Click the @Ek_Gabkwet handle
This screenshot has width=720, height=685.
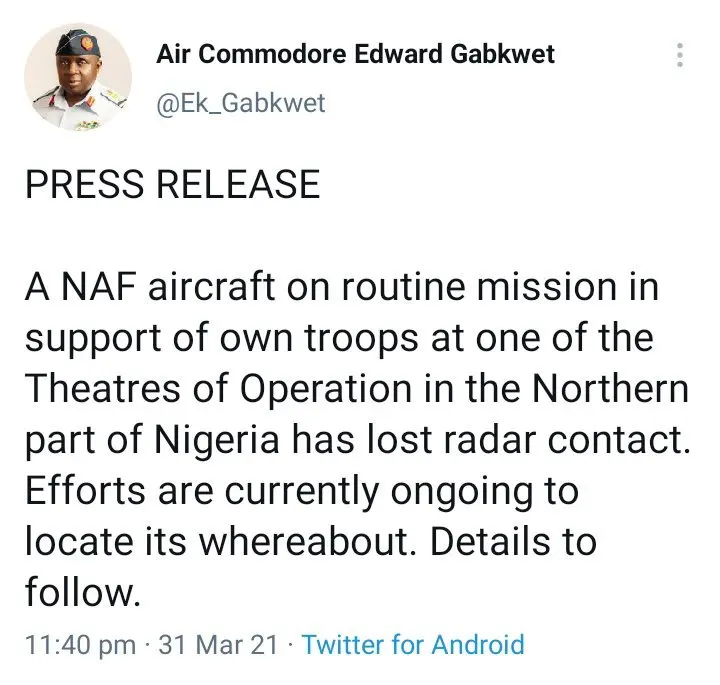click(241, 103)
